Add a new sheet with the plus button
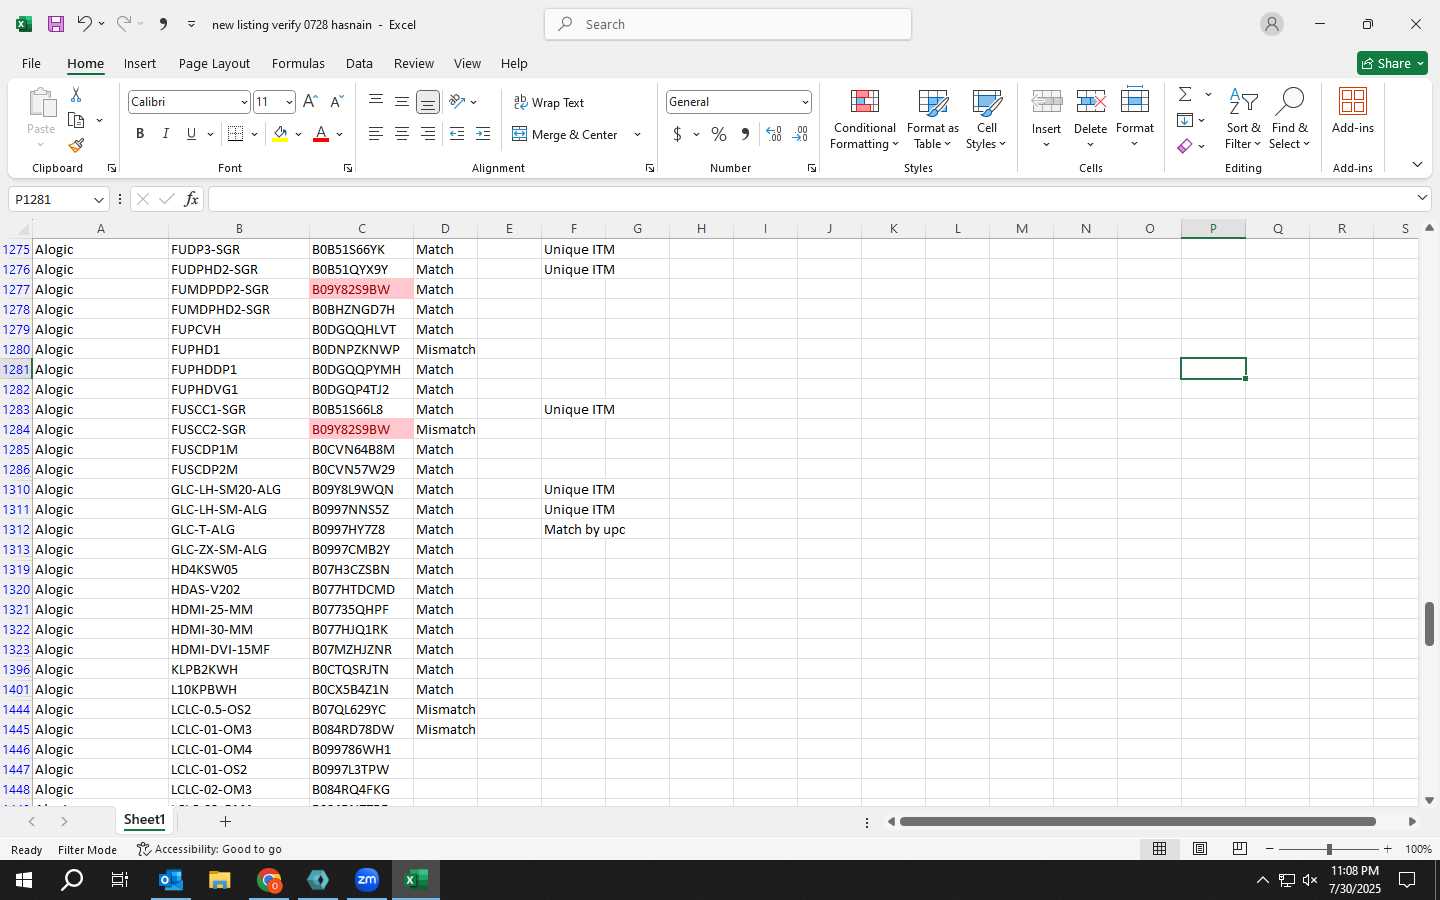 [x=225, y=821]
